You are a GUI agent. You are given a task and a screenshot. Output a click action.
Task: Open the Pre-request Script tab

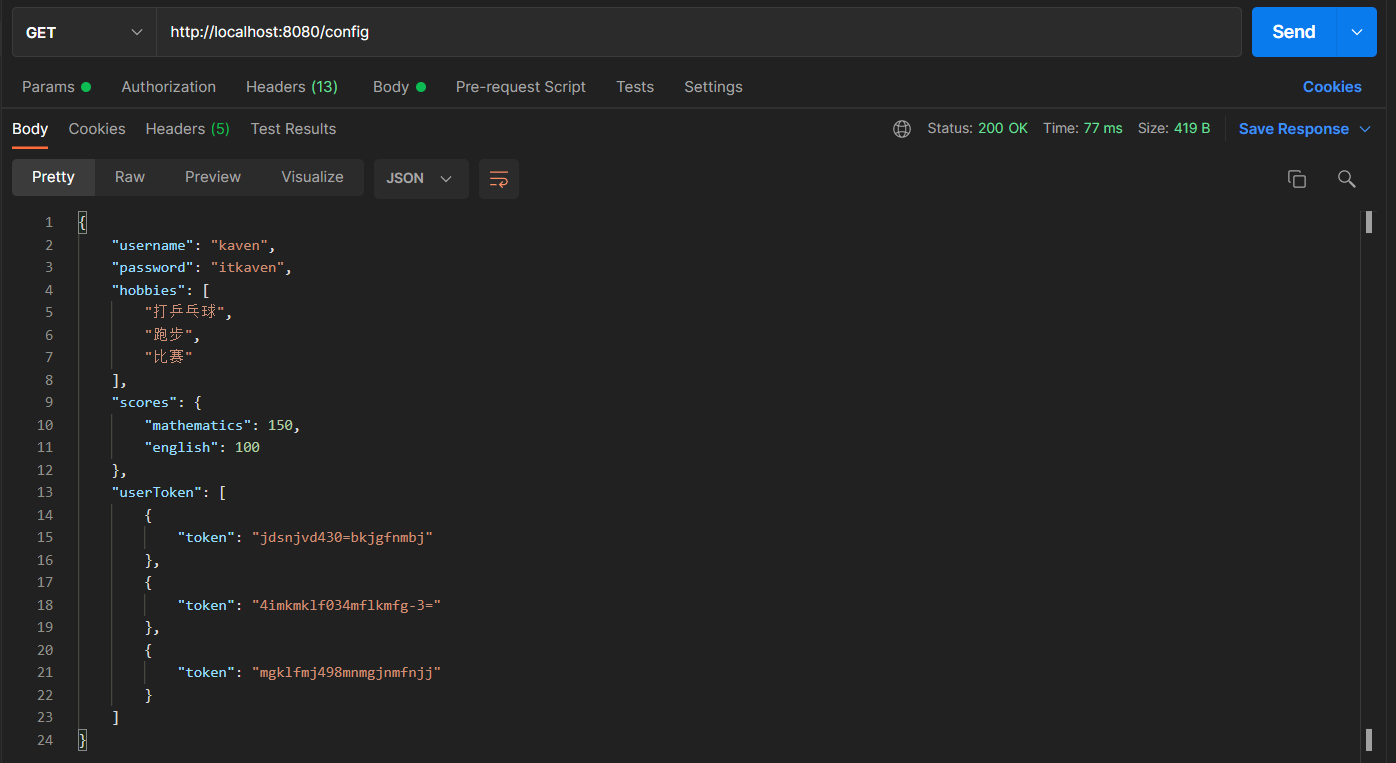520,87
